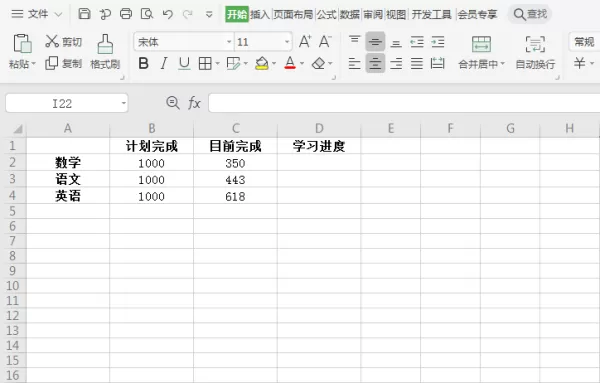600x383 pixels.
Task: Cut selection with 剪切 scissors
Action: pos(64,41)
